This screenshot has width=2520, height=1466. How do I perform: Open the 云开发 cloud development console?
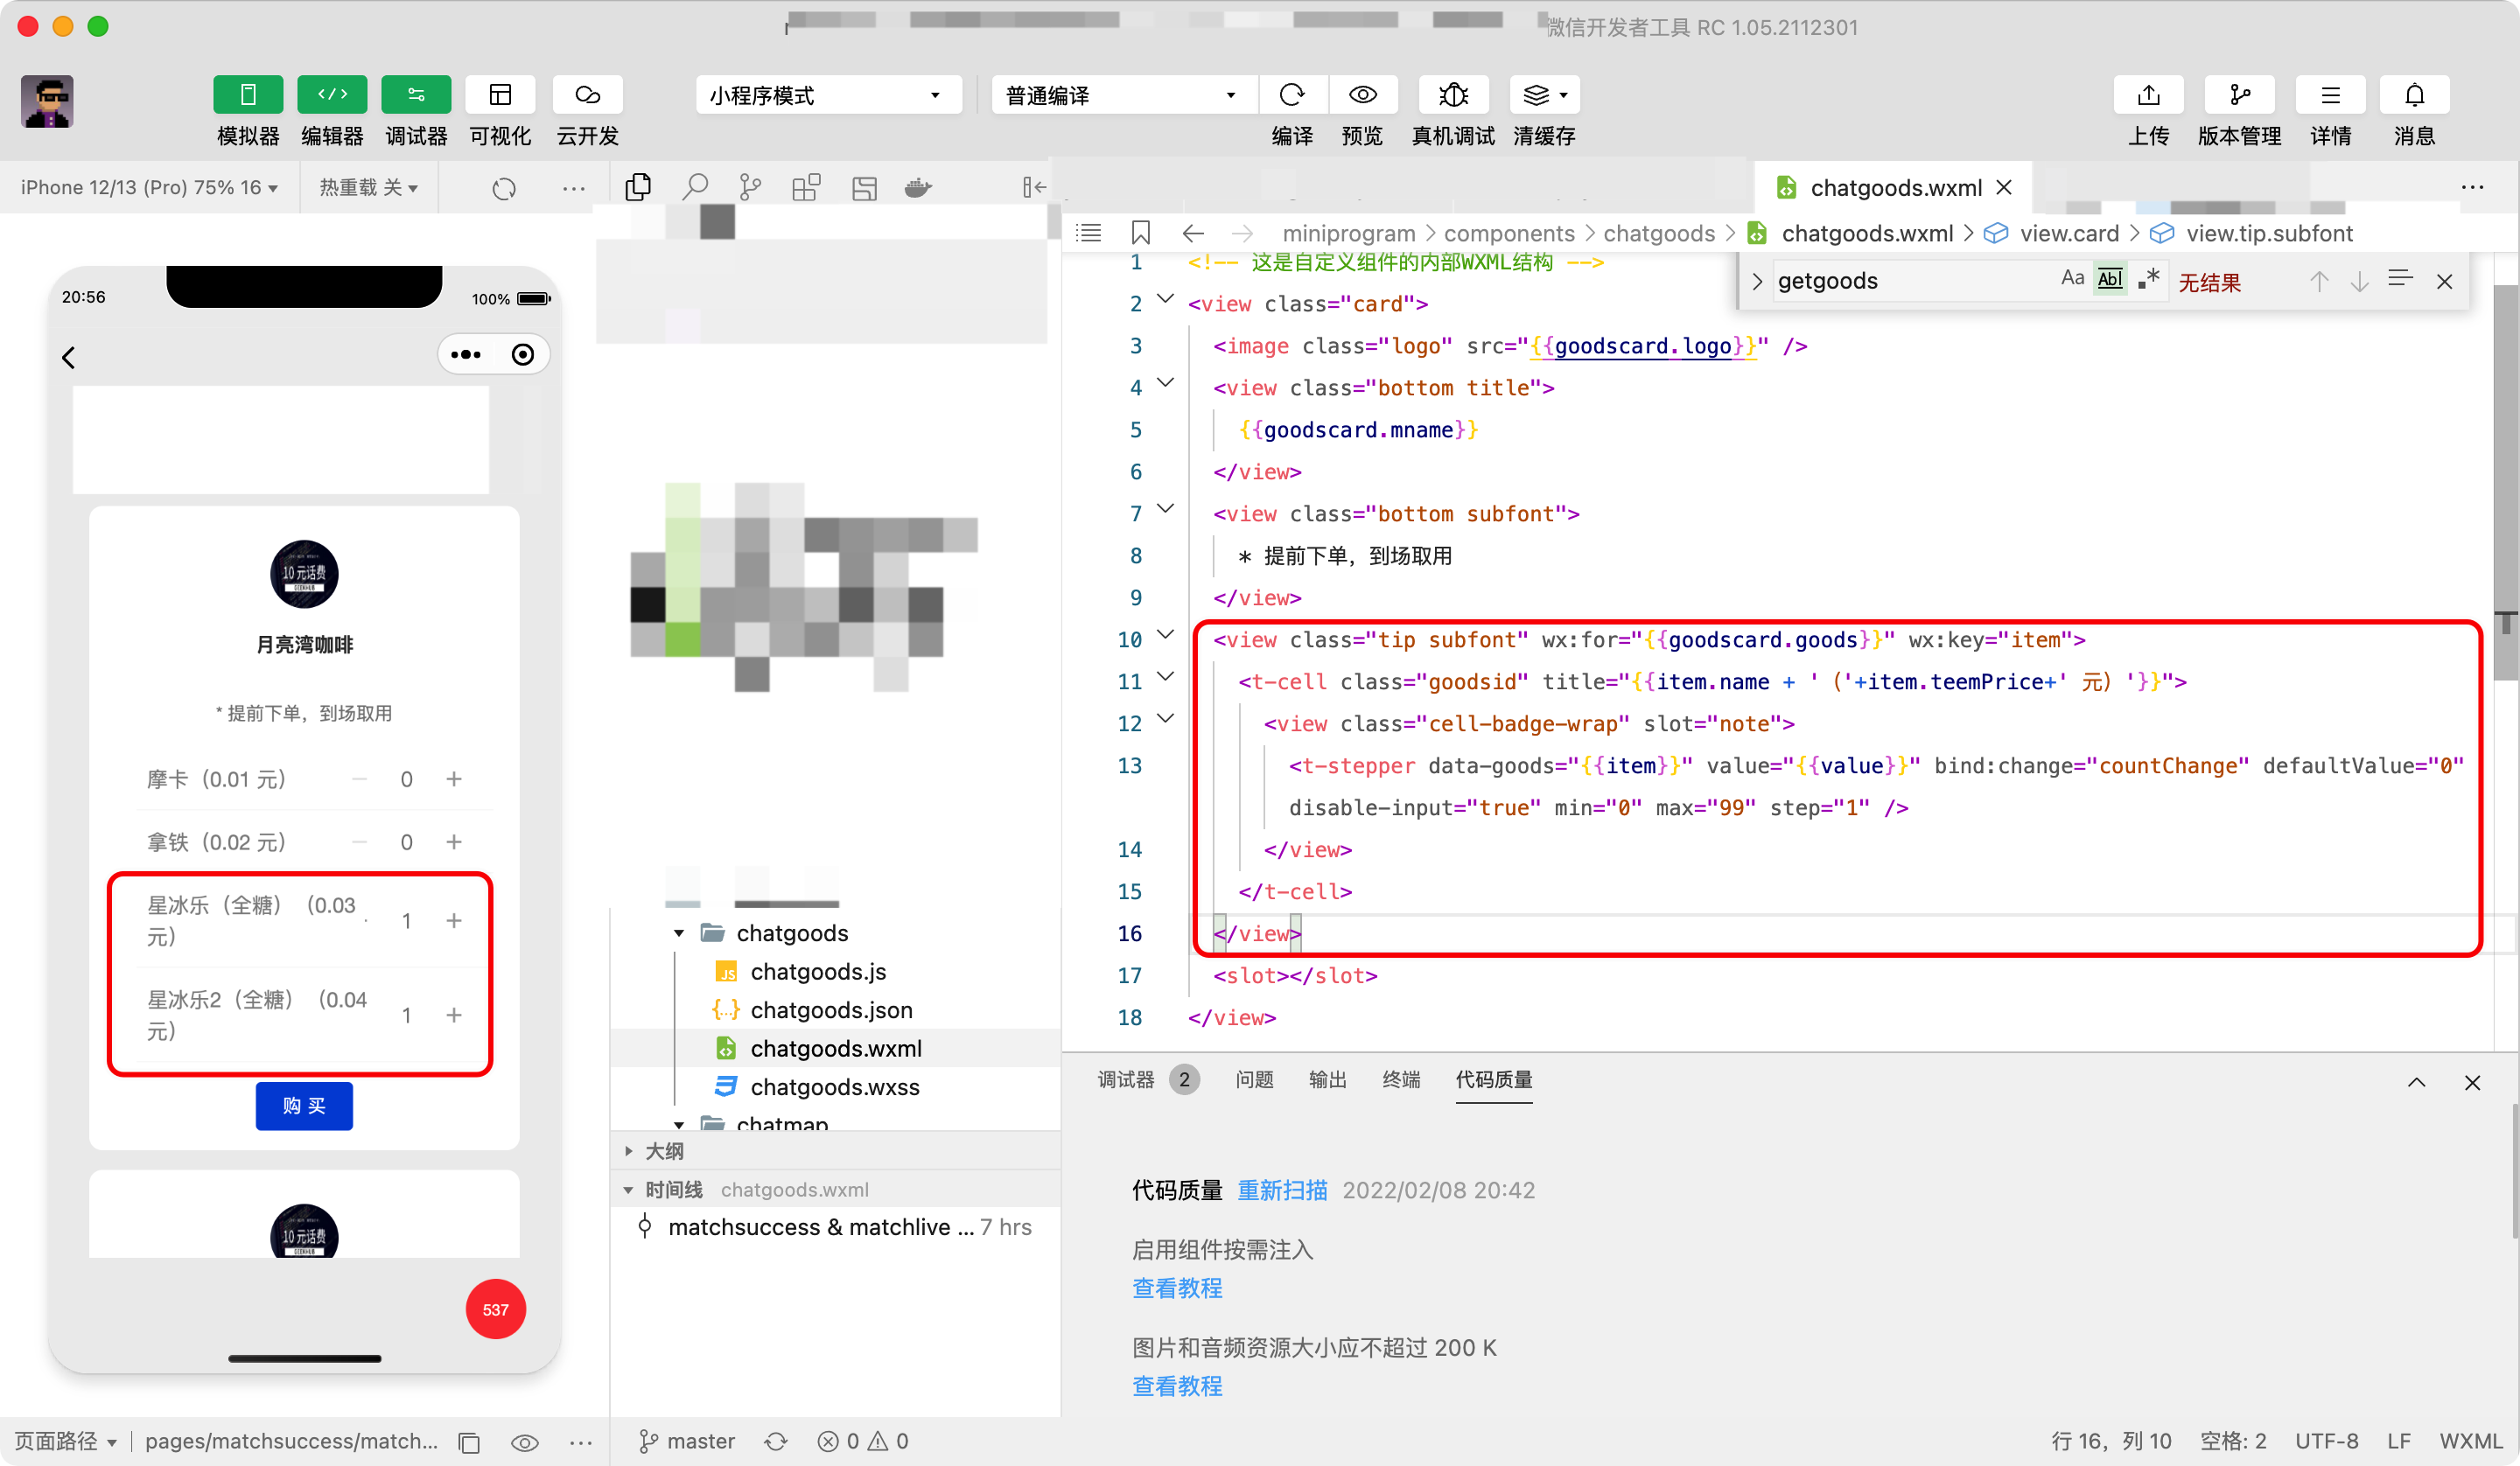tap(586, 95)
